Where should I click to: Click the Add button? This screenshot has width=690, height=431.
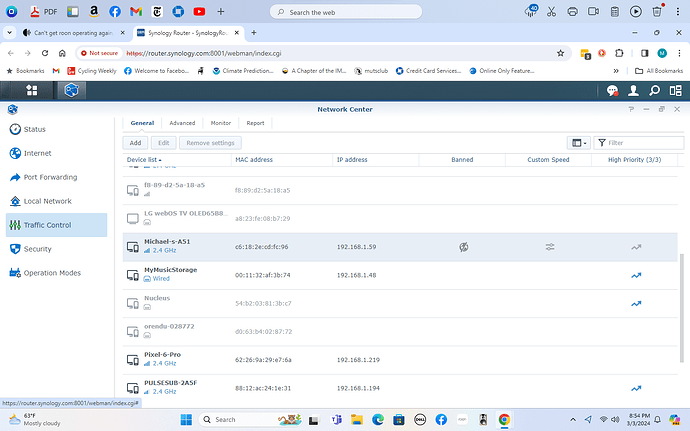tap(136, 143)
